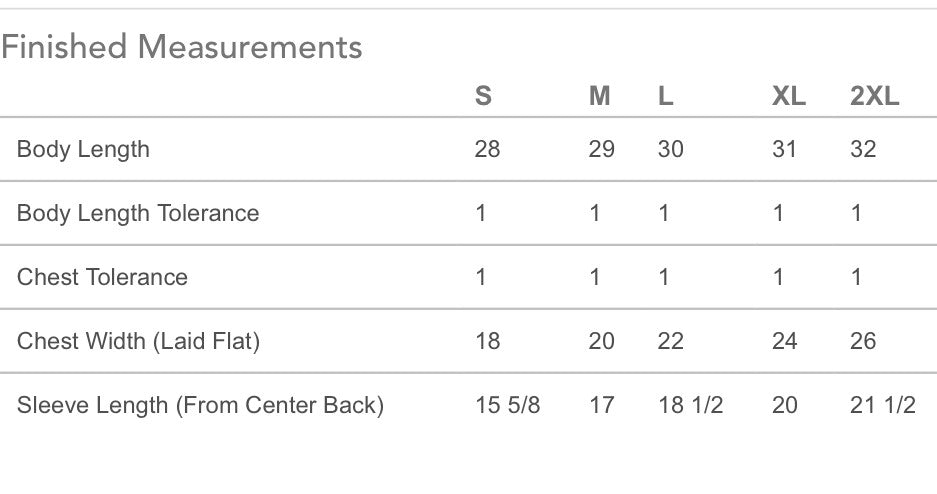This screenshot has width=937, height=494.
Task: Click the Sleeve Length value 15 5/8
Action: coord(508,405)
